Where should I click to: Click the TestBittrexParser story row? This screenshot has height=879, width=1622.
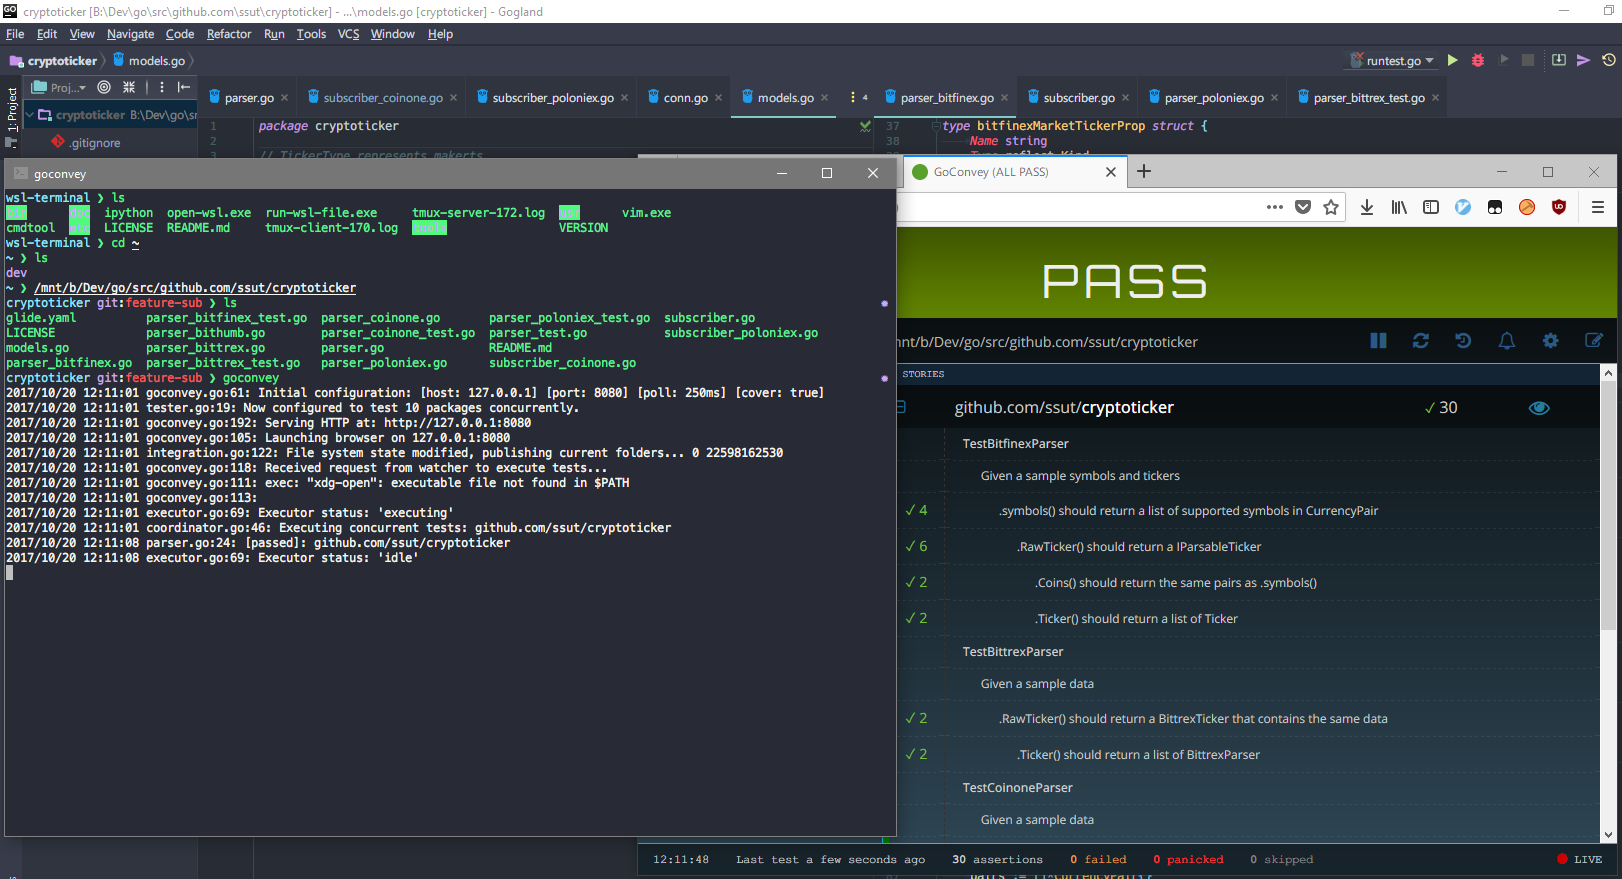(1248, 652)
